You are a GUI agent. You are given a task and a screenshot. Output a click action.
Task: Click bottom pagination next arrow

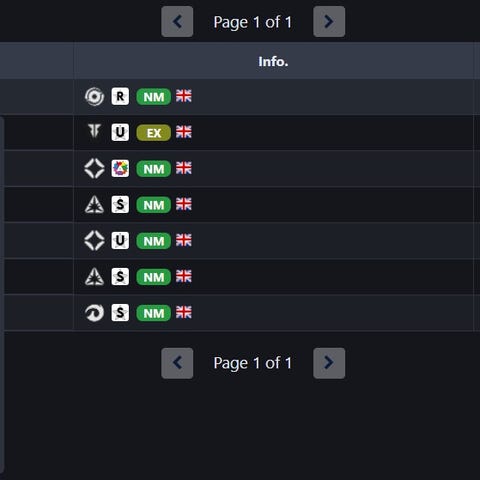click(x=329, y=363)
